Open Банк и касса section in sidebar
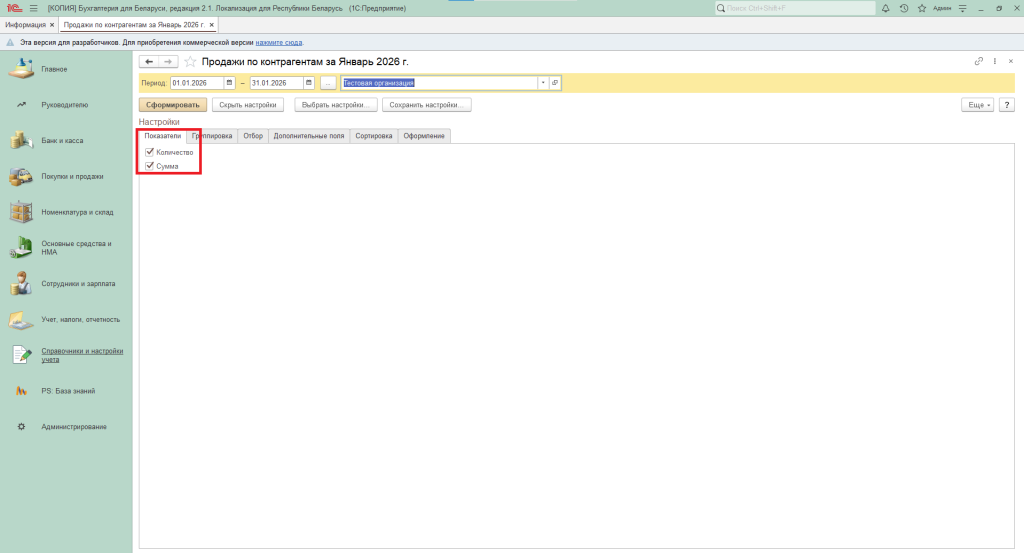Viewport: 1024px width, 553px height. pyautogui.click(x=62, y=140)
